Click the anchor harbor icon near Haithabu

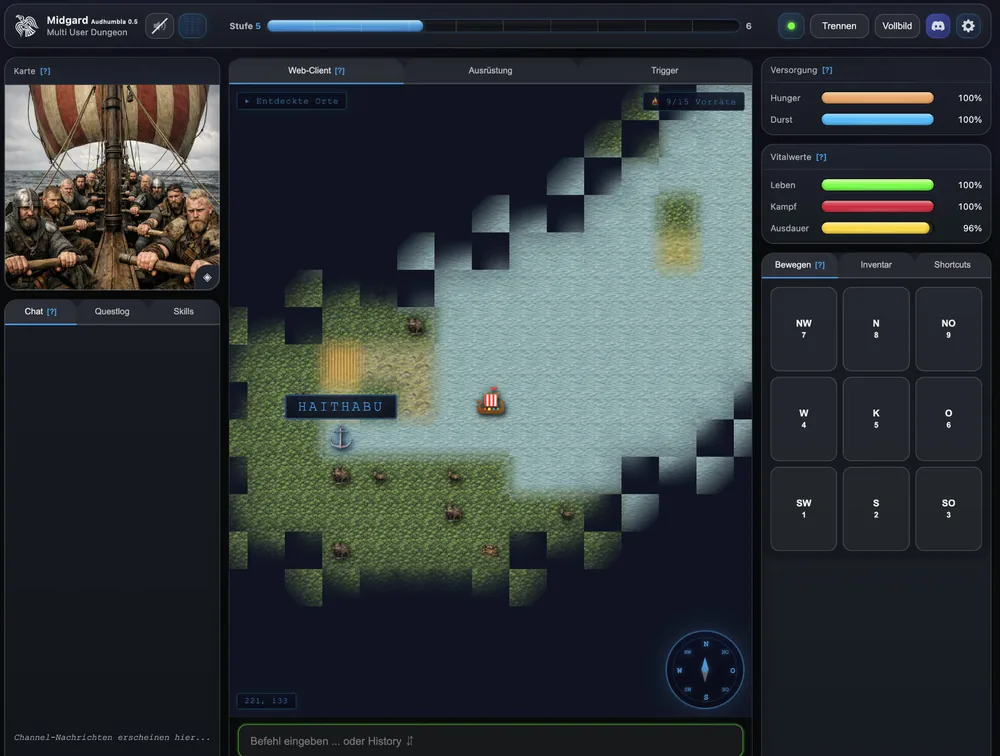pos(341,438)
